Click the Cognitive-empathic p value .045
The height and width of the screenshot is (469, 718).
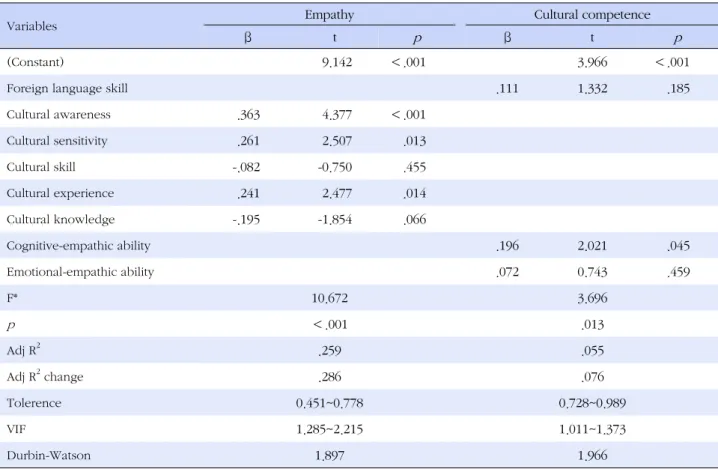tap(678, 246)
